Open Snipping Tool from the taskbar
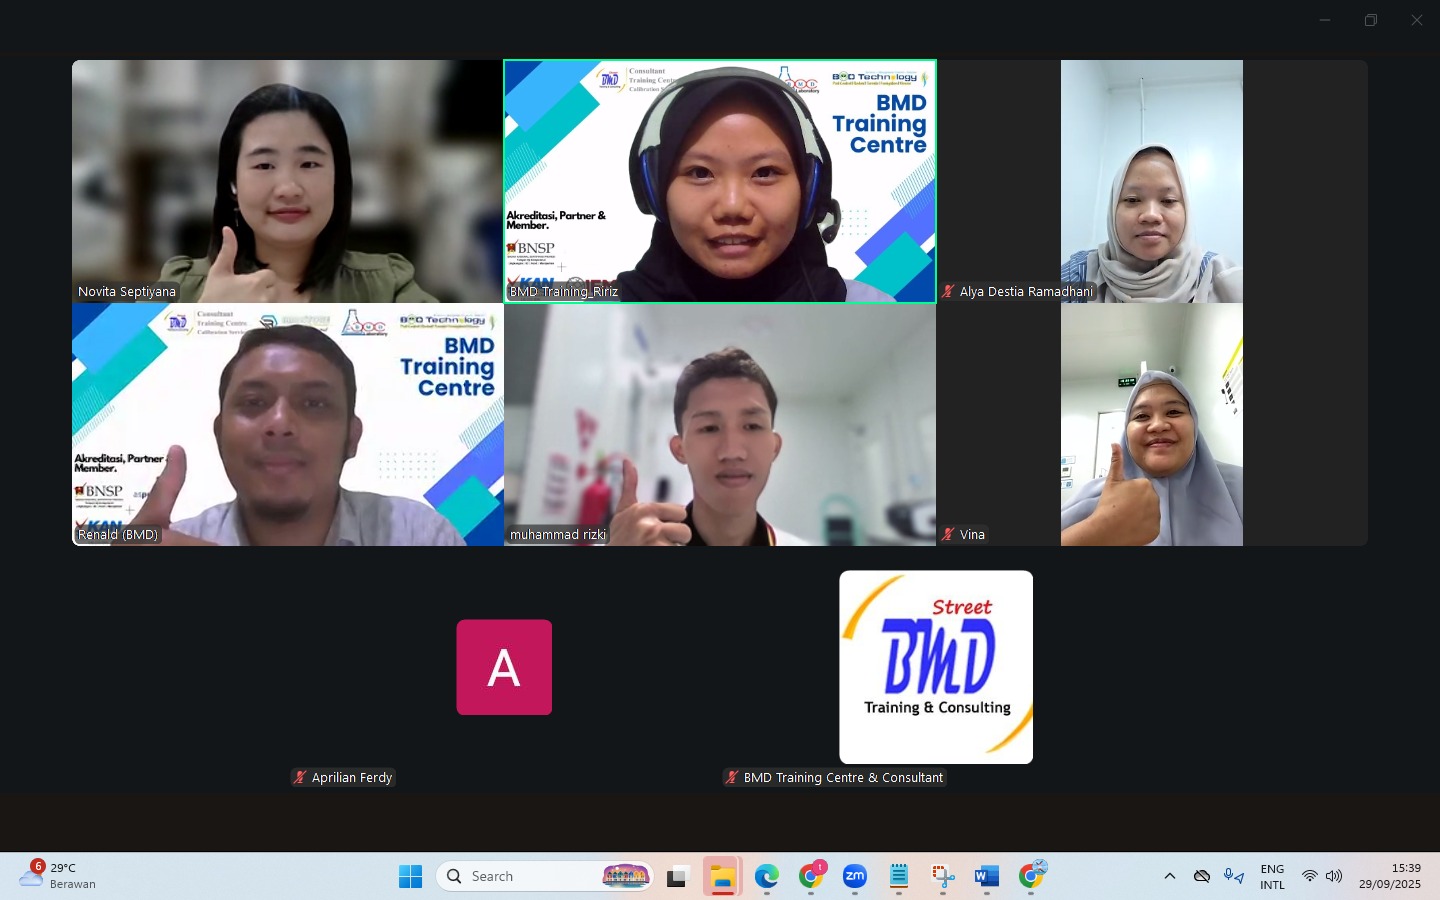1440x900 pixels. pyautogui.click(x=942, y=877)
